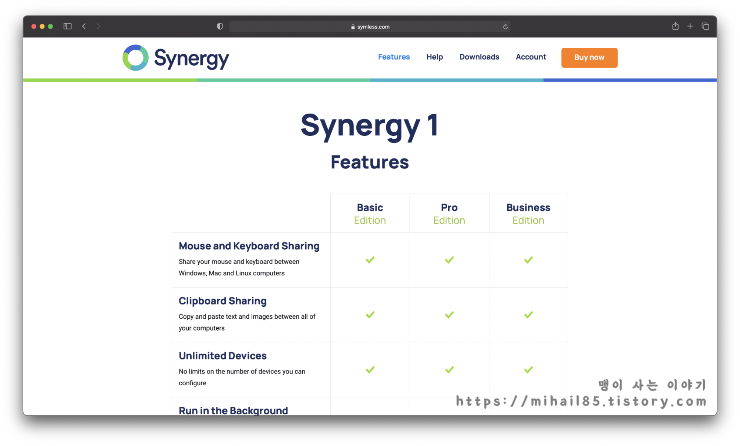This screenshot has height=446, width=740.
Task: Toggle the Safari sidebar button
Action: click(67, 26)
